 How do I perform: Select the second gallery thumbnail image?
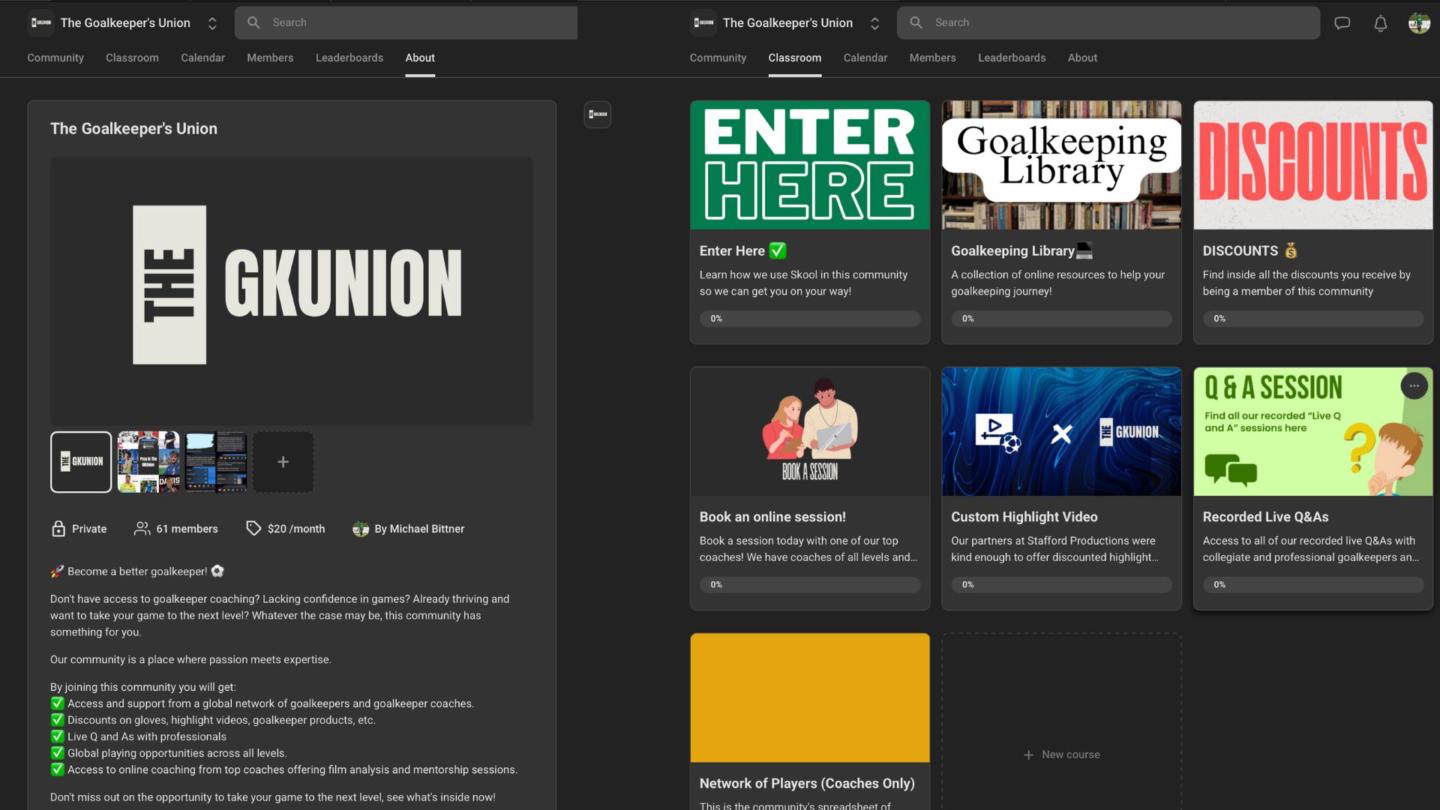click(149, 462)
